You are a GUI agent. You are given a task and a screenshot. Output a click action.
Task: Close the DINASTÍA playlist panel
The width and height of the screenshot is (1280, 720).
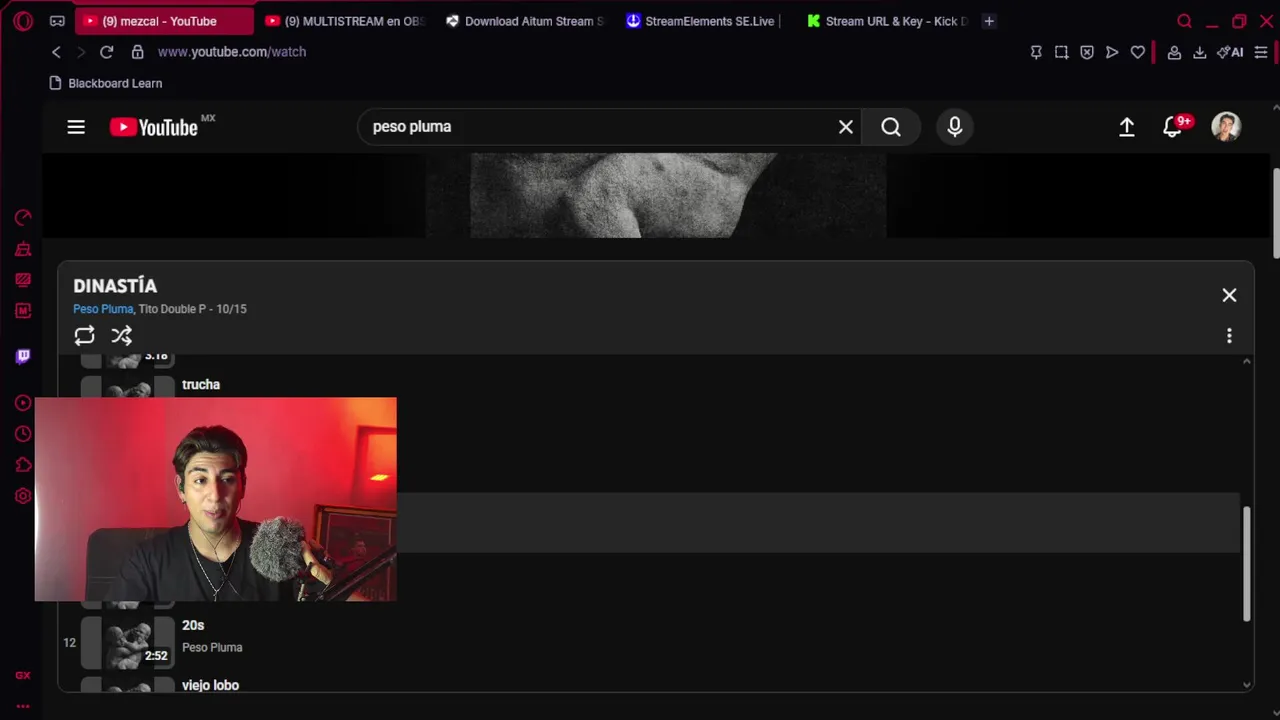[x=1229, y=295]
